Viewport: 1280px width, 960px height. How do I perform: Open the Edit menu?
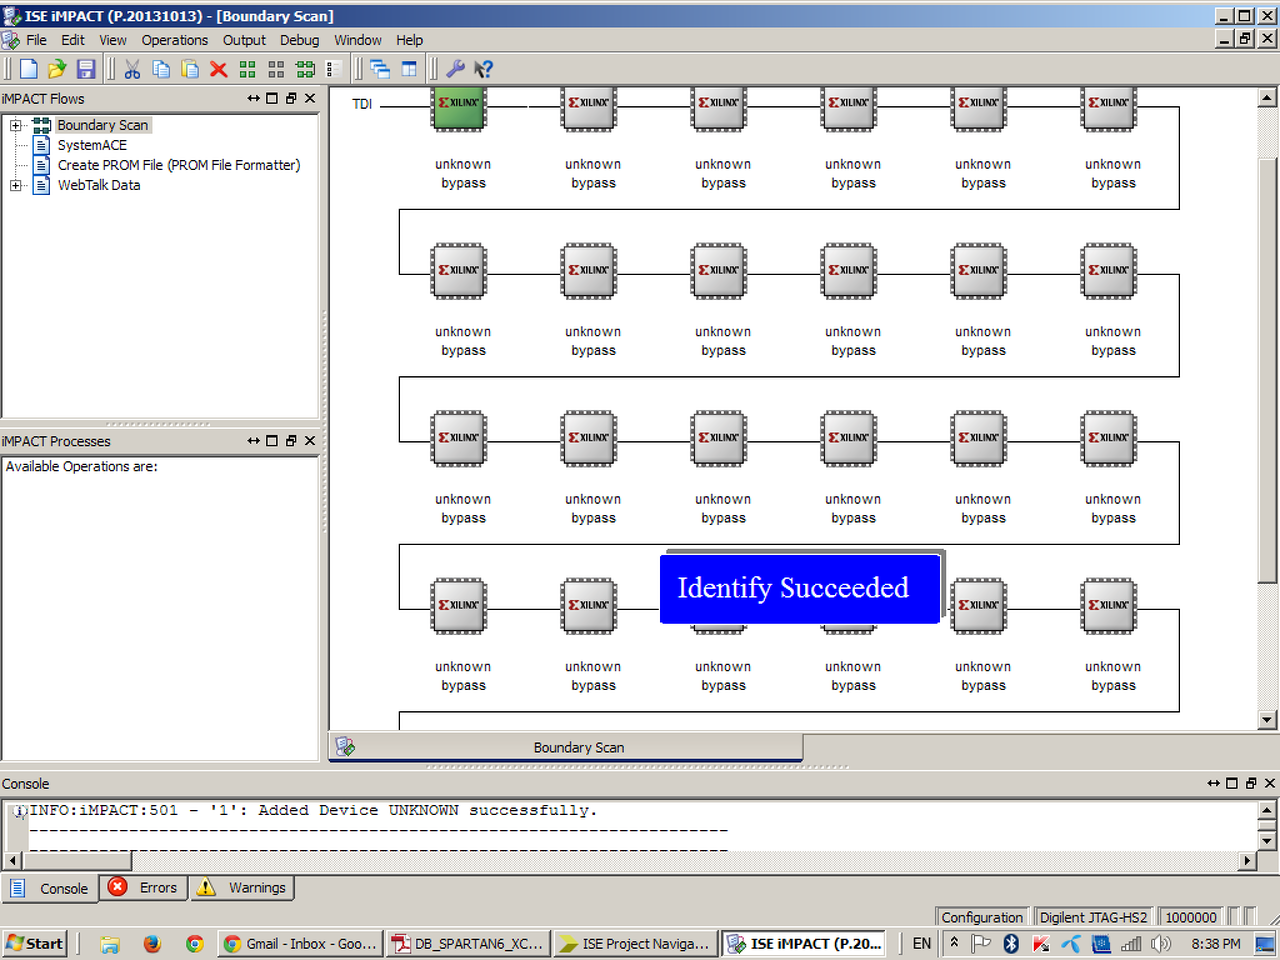(73, 40)
